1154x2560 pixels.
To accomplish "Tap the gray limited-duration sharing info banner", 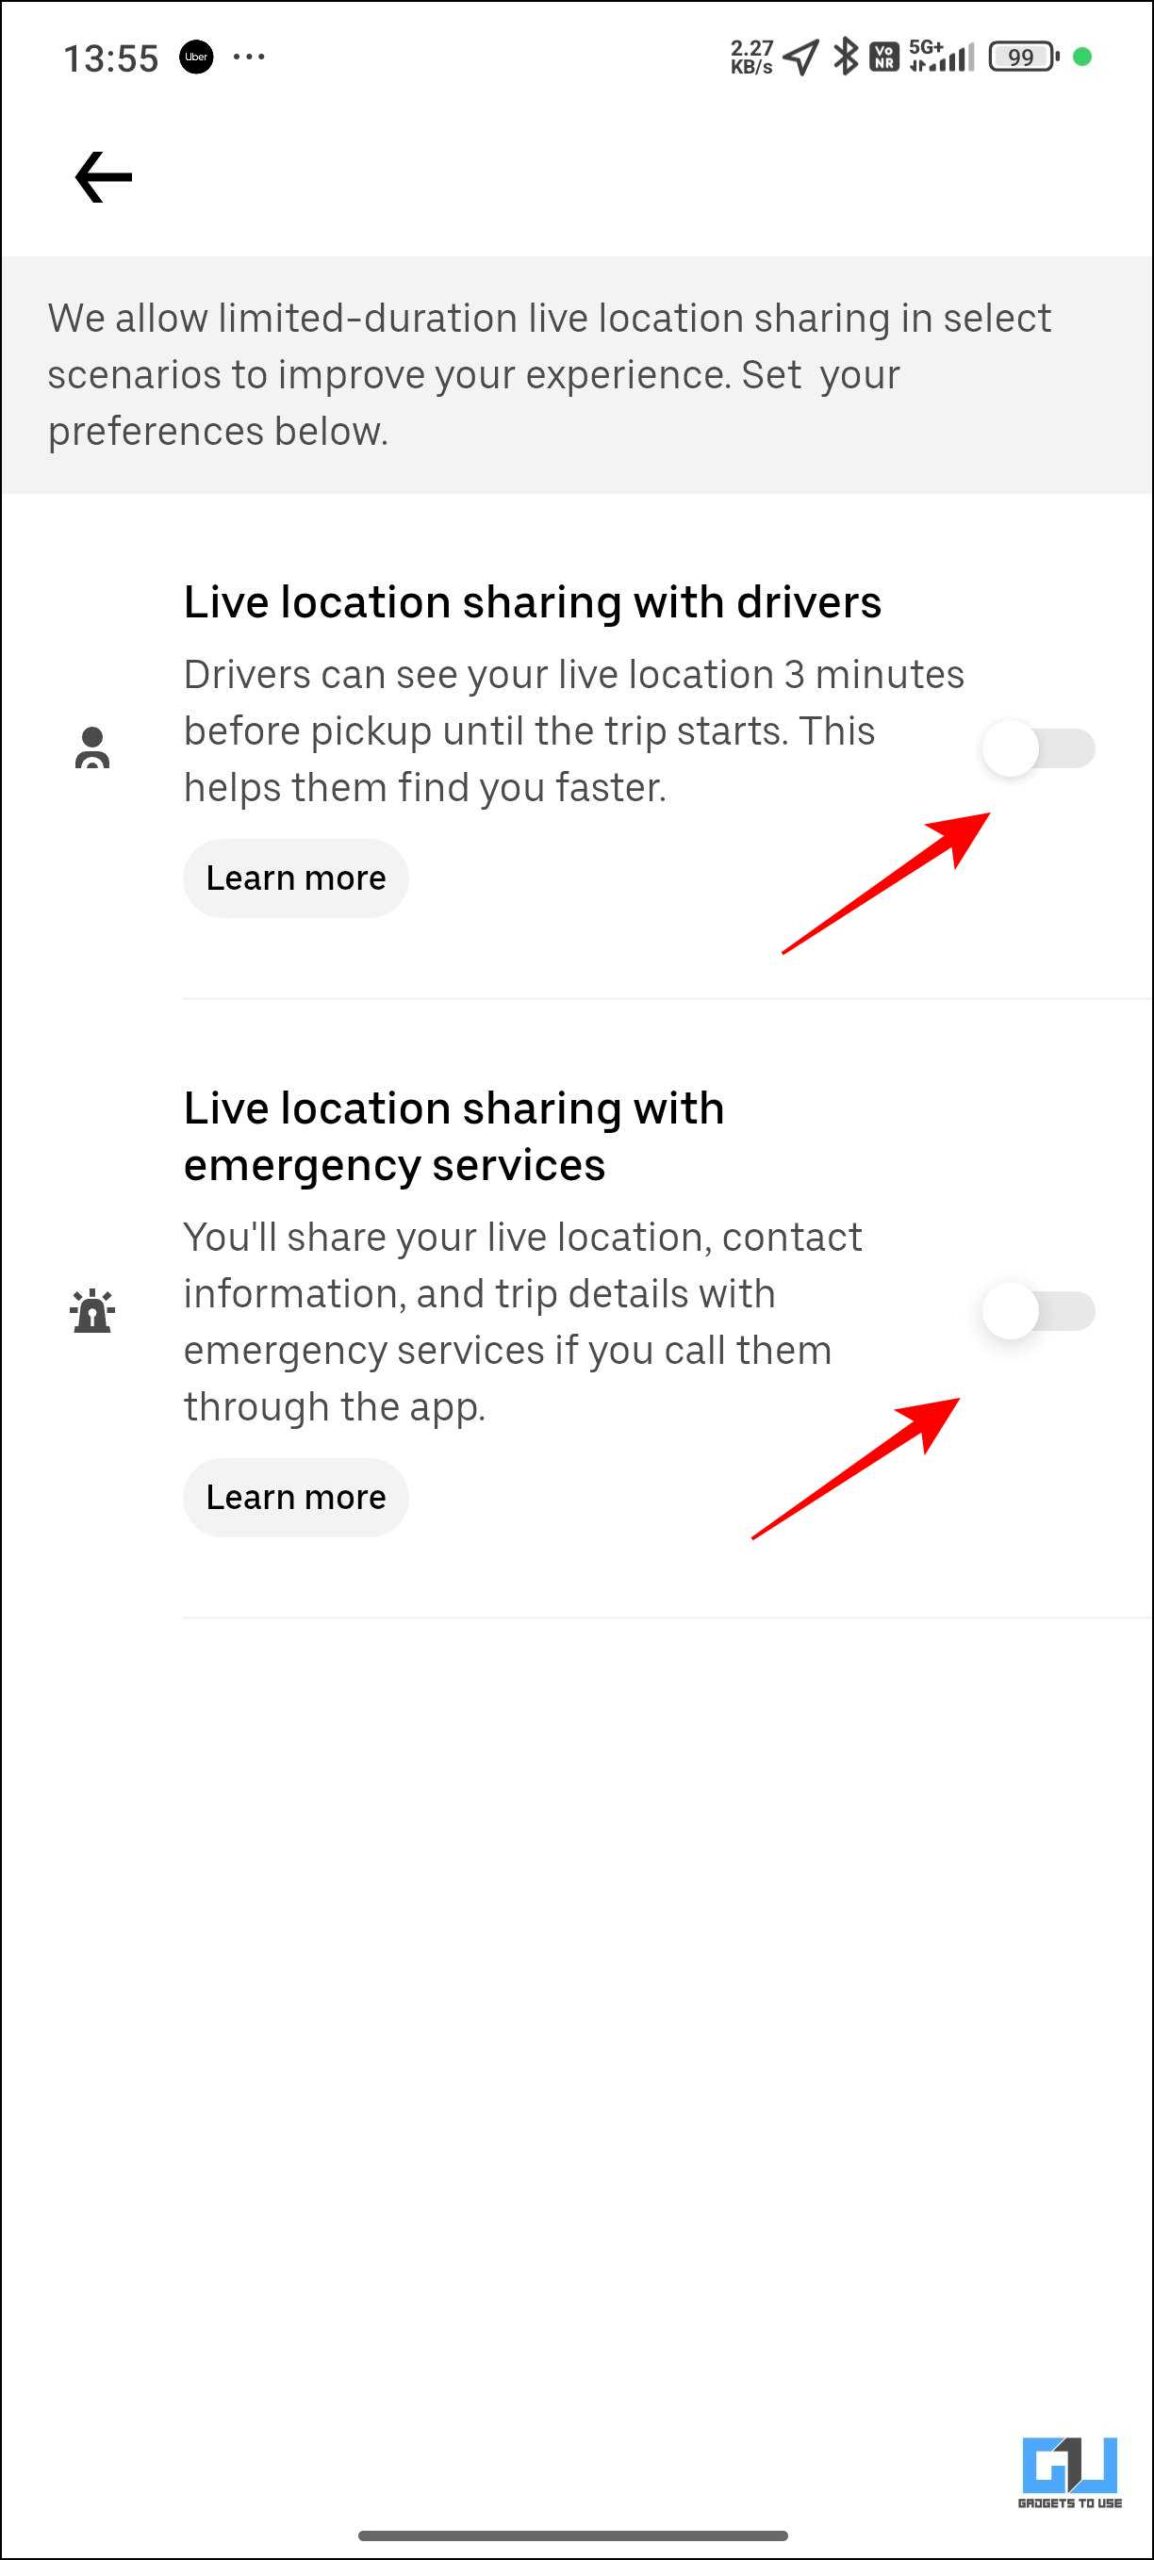I will point(577,375).
